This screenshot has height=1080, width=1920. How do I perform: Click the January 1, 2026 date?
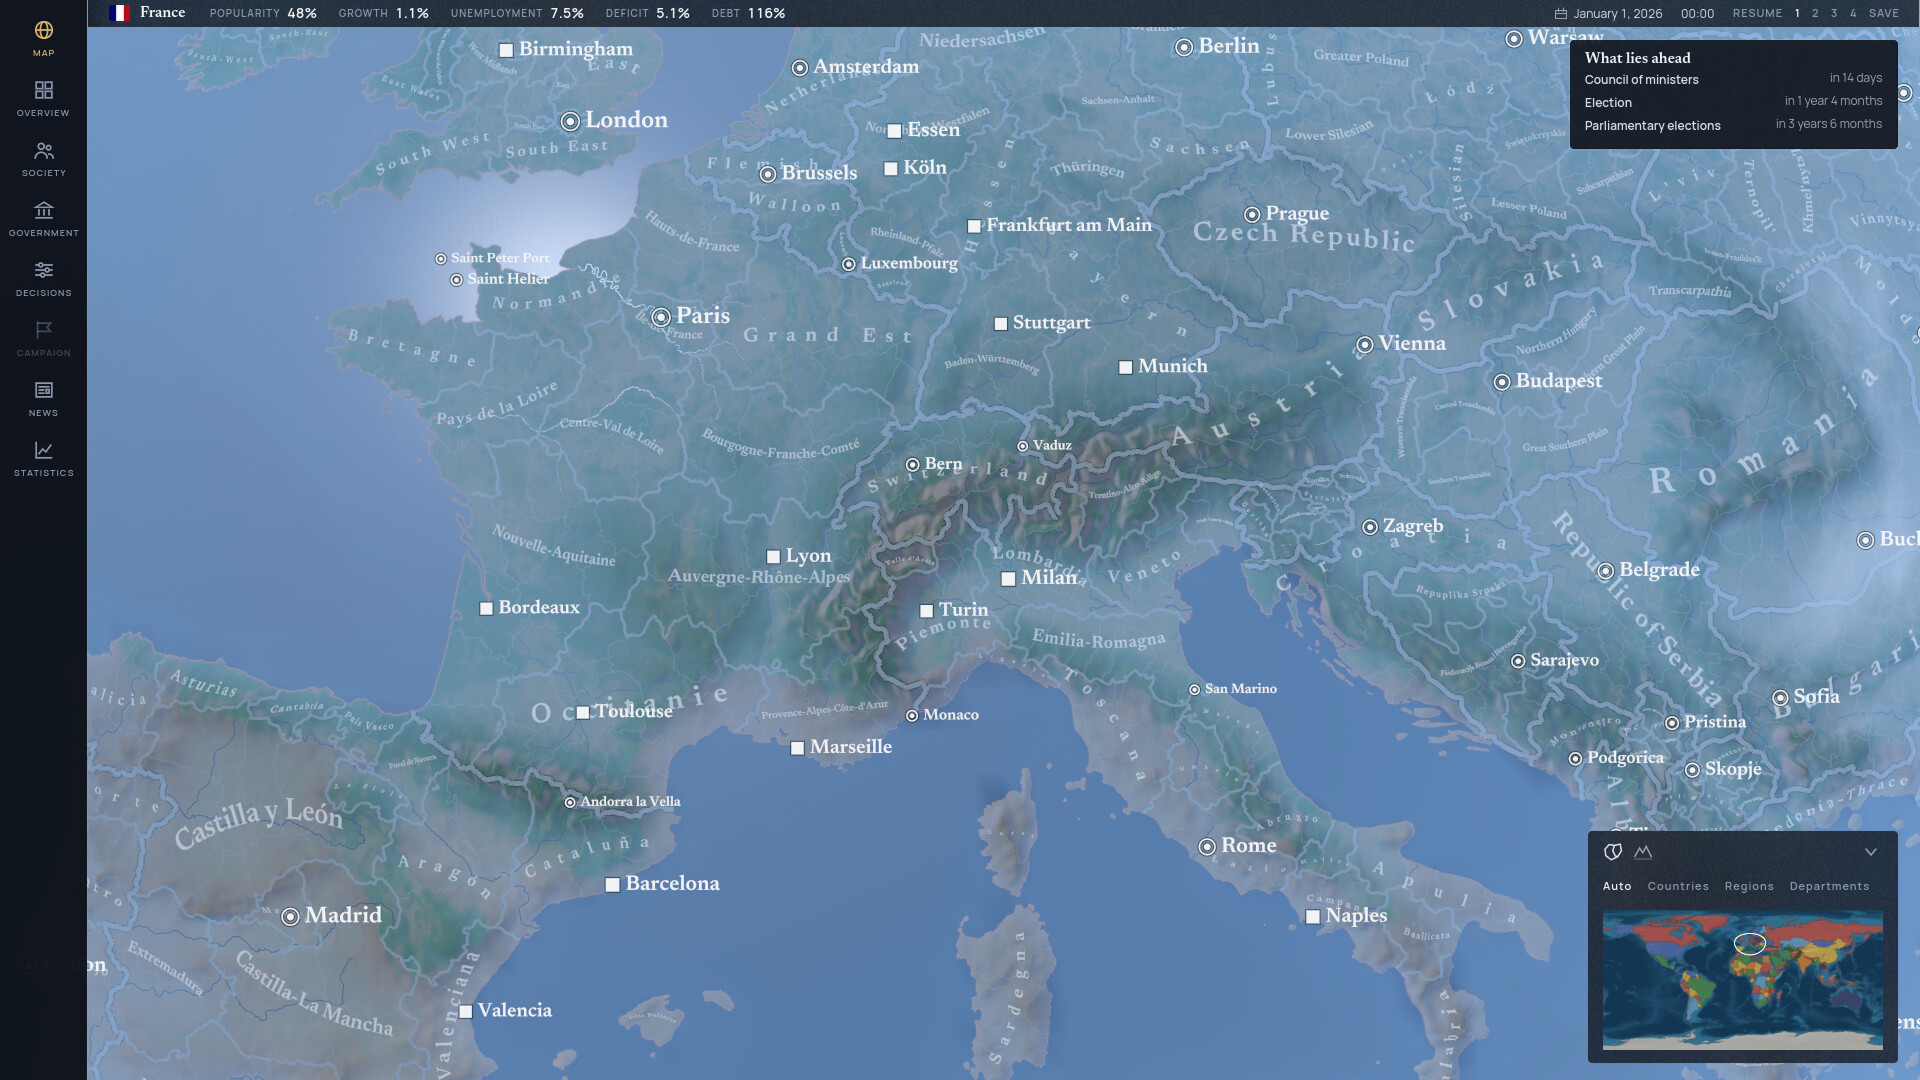(1617, 14)
